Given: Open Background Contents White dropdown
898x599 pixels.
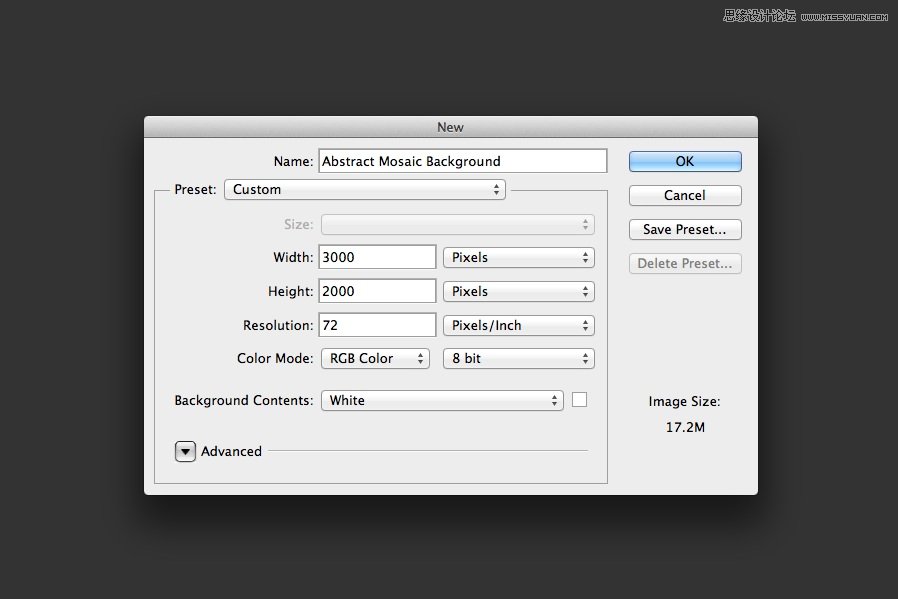Looking at the screenshot, I should pos(442,400).
